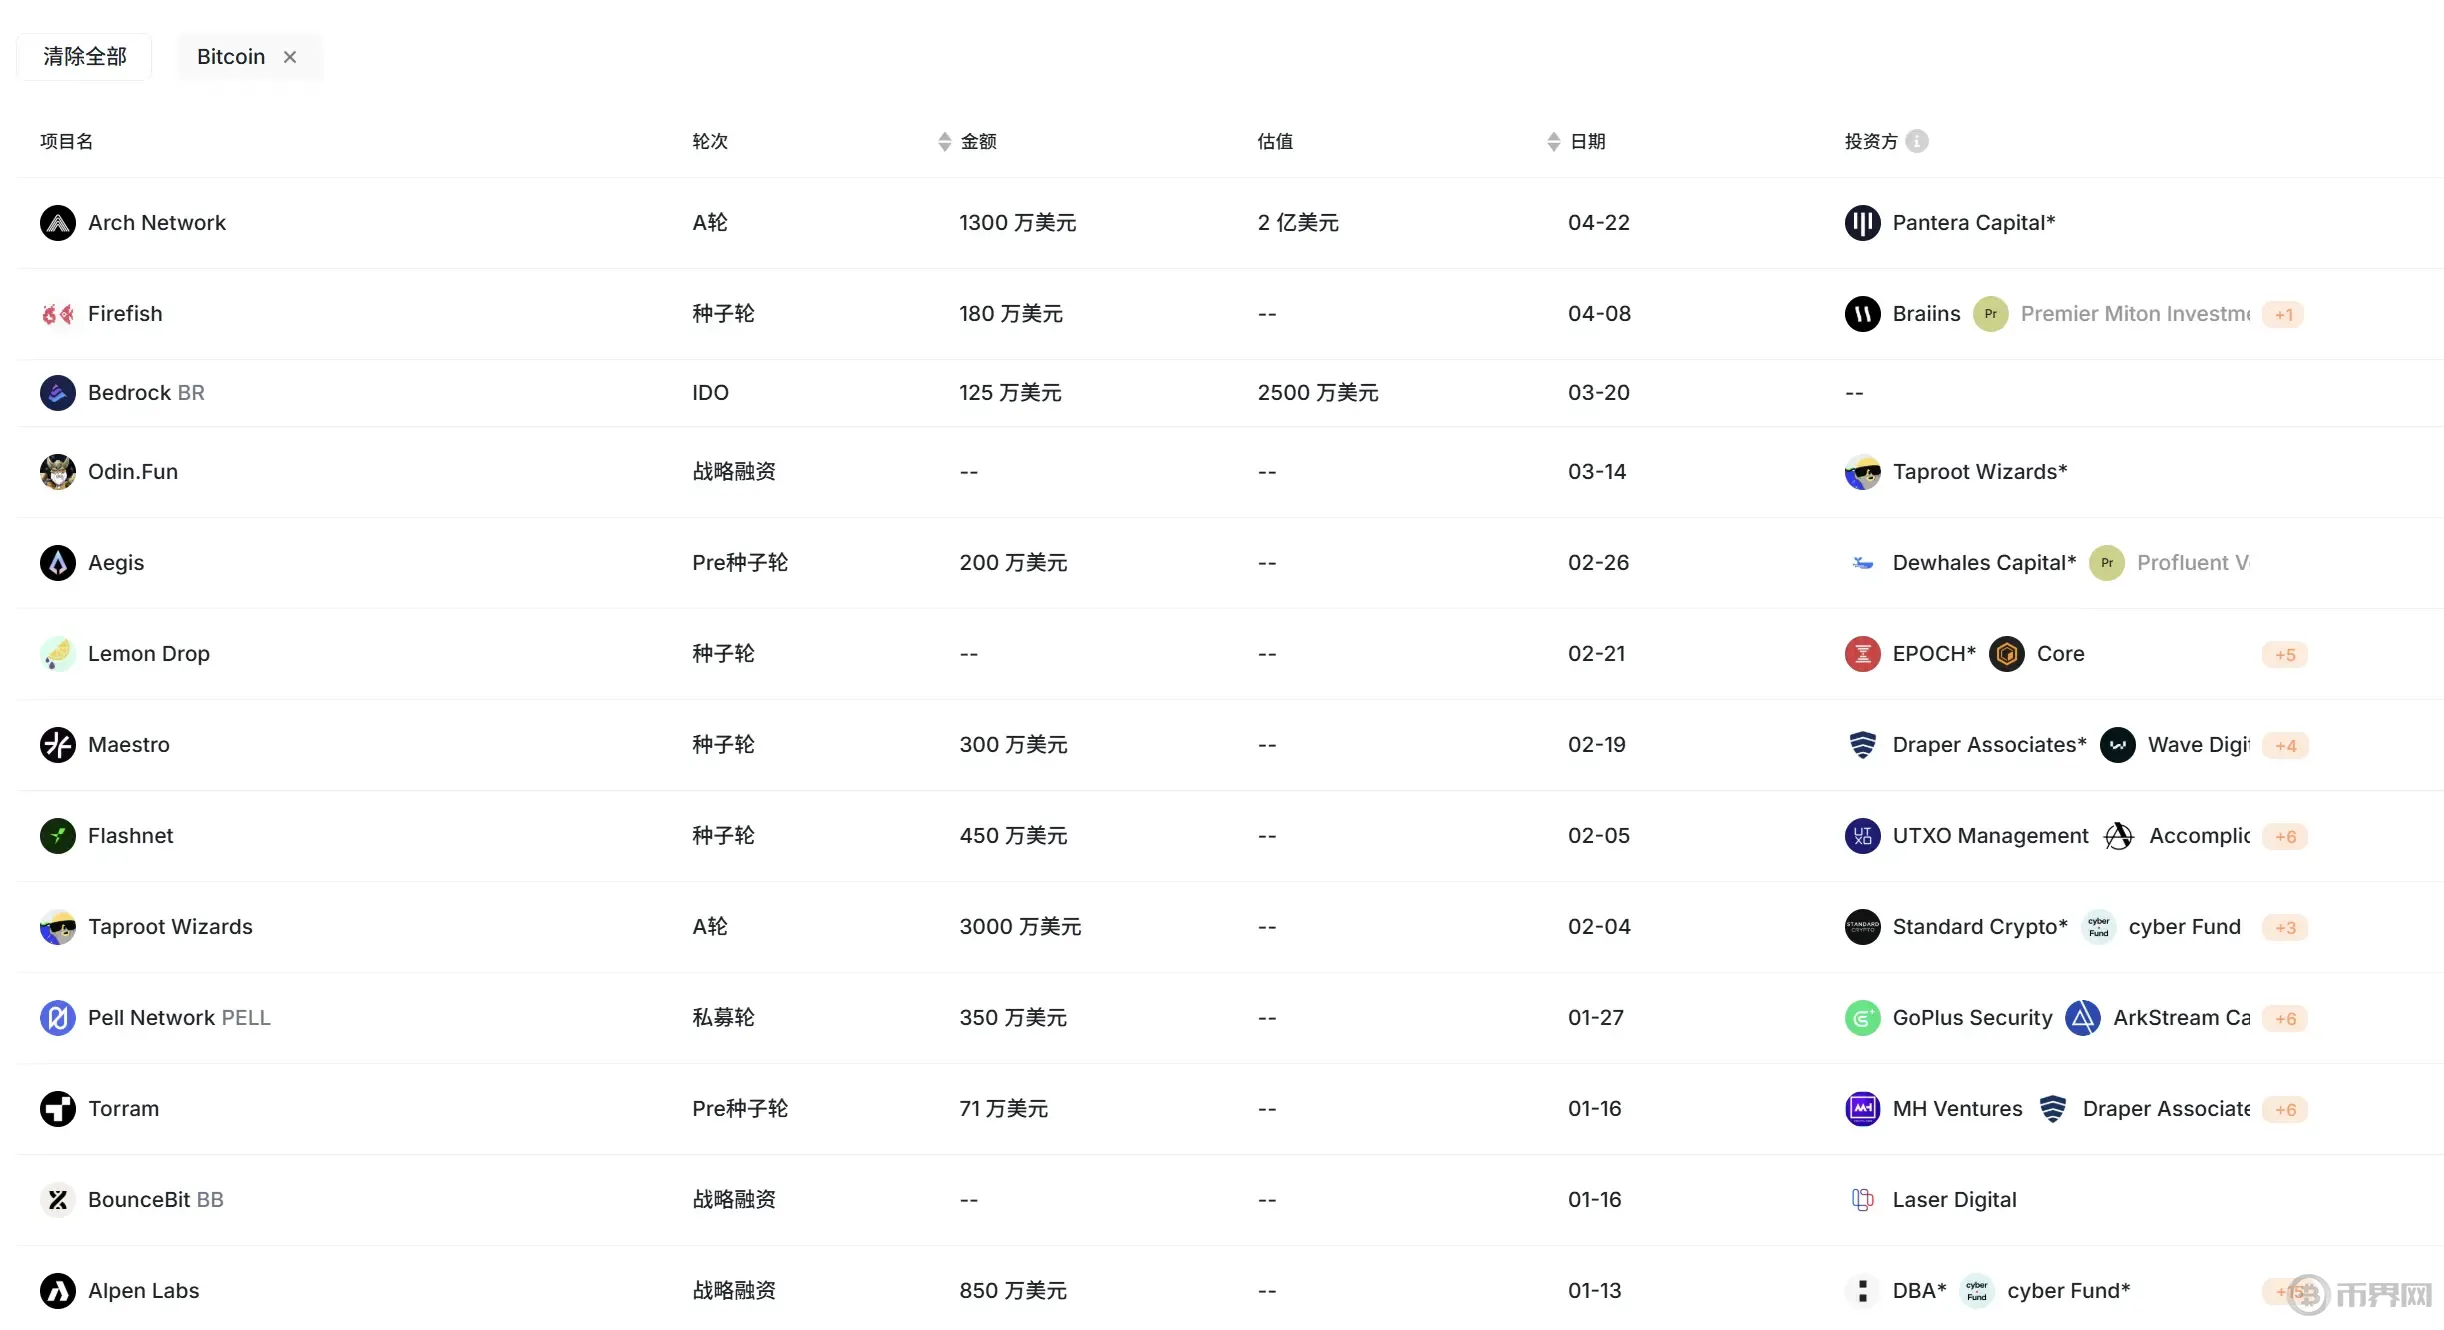
Task: Open Laser Digital investor link
Action: click(1955, 1200)
